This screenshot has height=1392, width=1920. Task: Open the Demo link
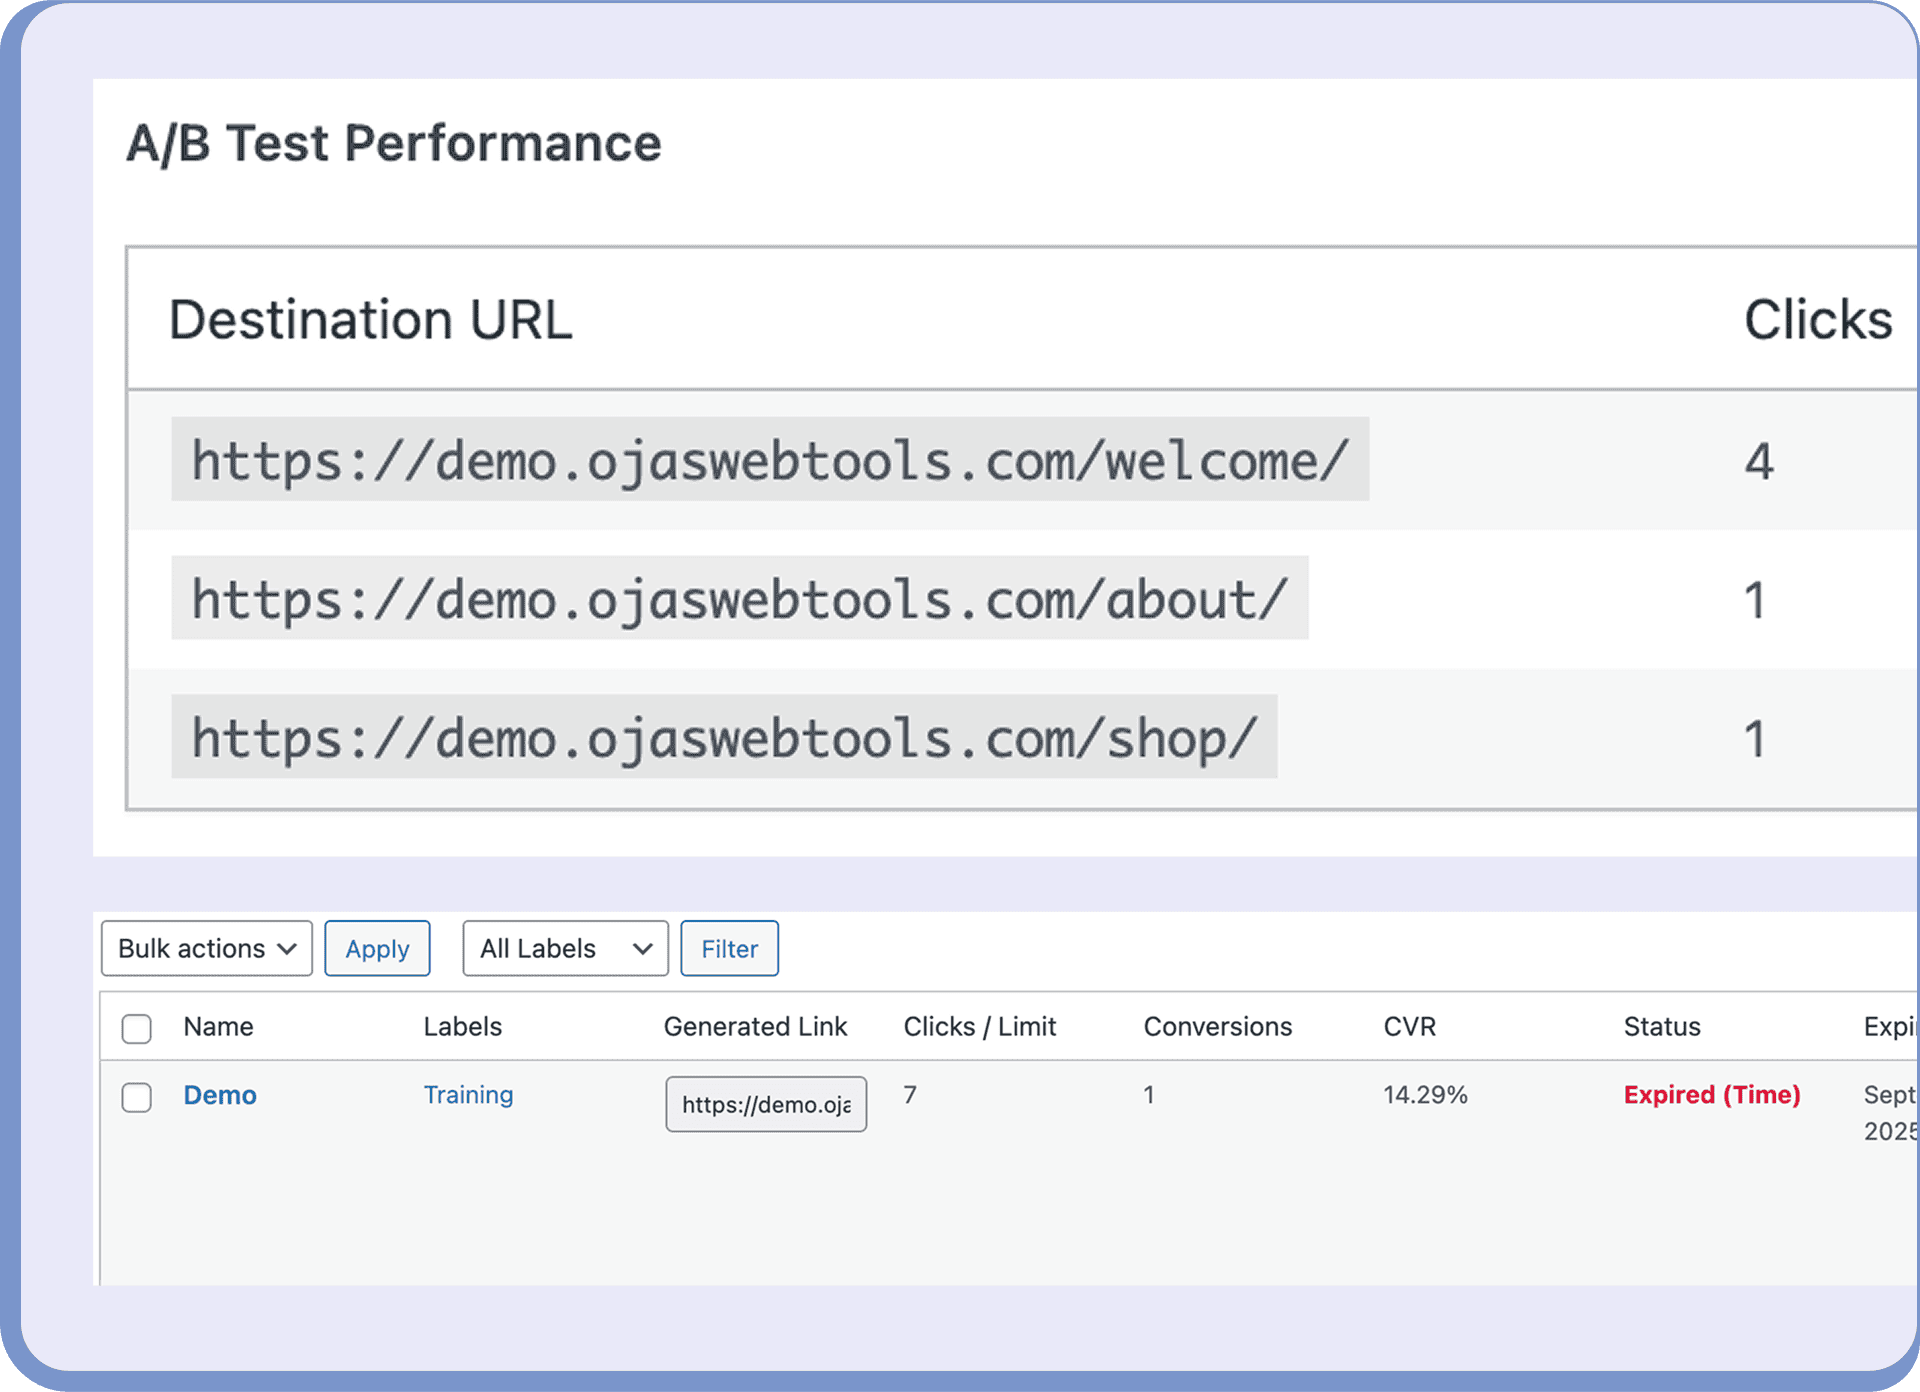[219, 1095]
